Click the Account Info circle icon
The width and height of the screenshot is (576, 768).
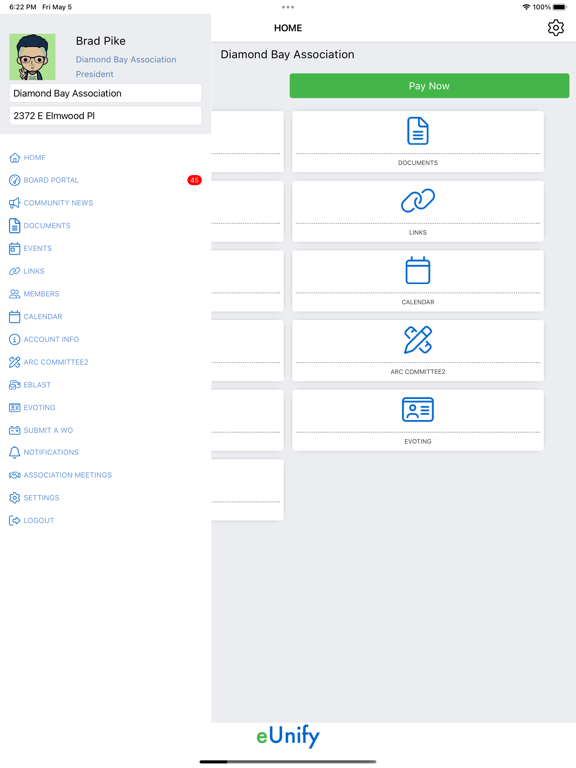[15, 339]
